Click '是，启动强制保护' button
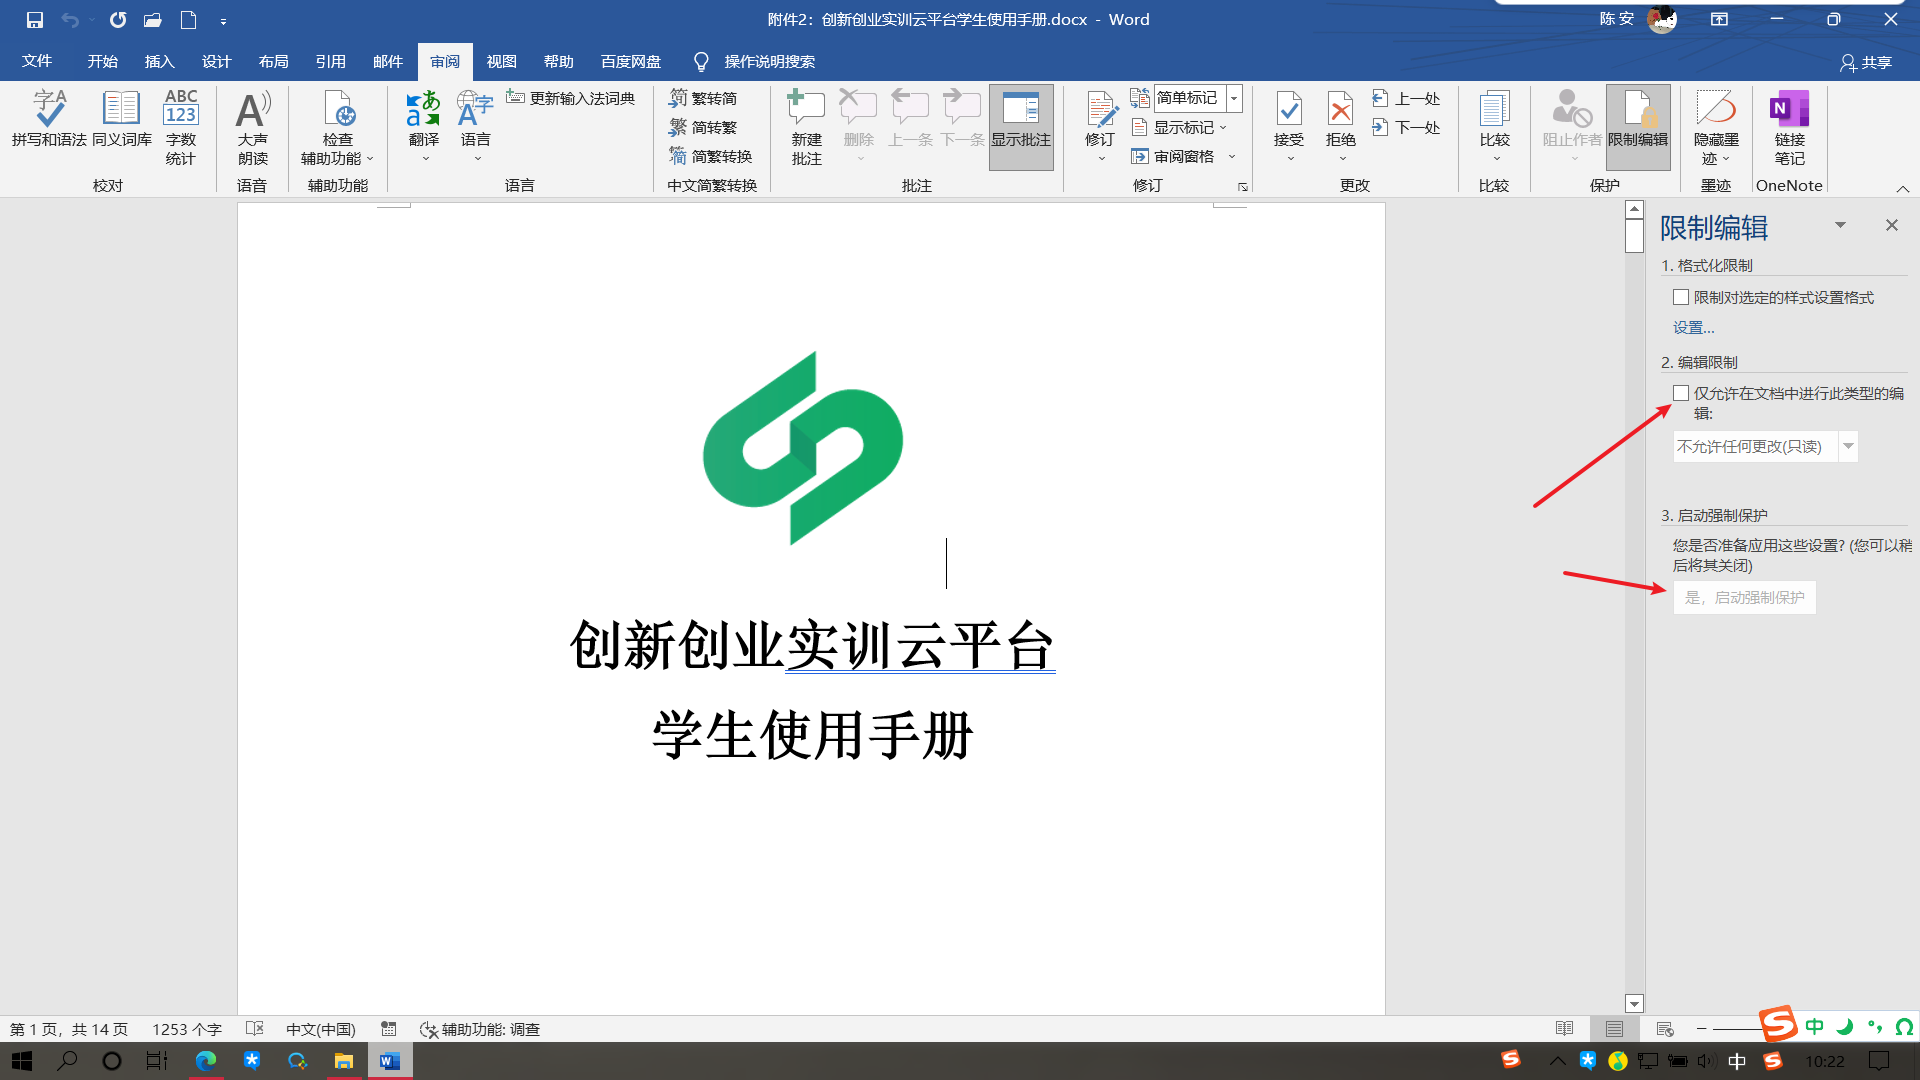Image resolution: width=1920 pixels, height=1080 pixels. point(1744,597)
